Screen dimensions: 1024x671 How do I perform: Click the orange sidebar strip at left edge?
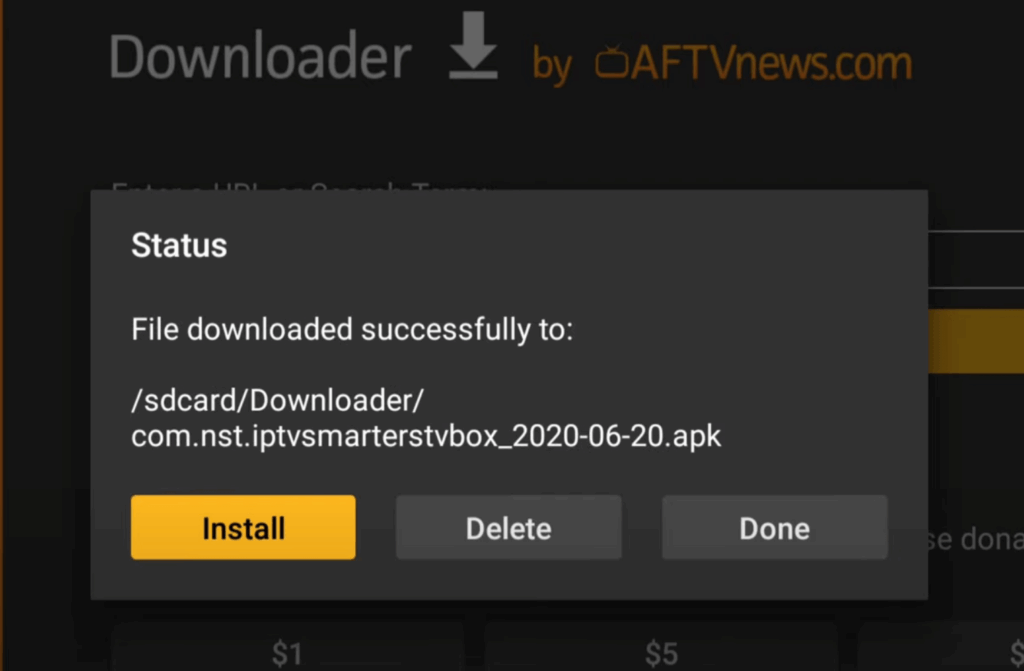[2, 335]
